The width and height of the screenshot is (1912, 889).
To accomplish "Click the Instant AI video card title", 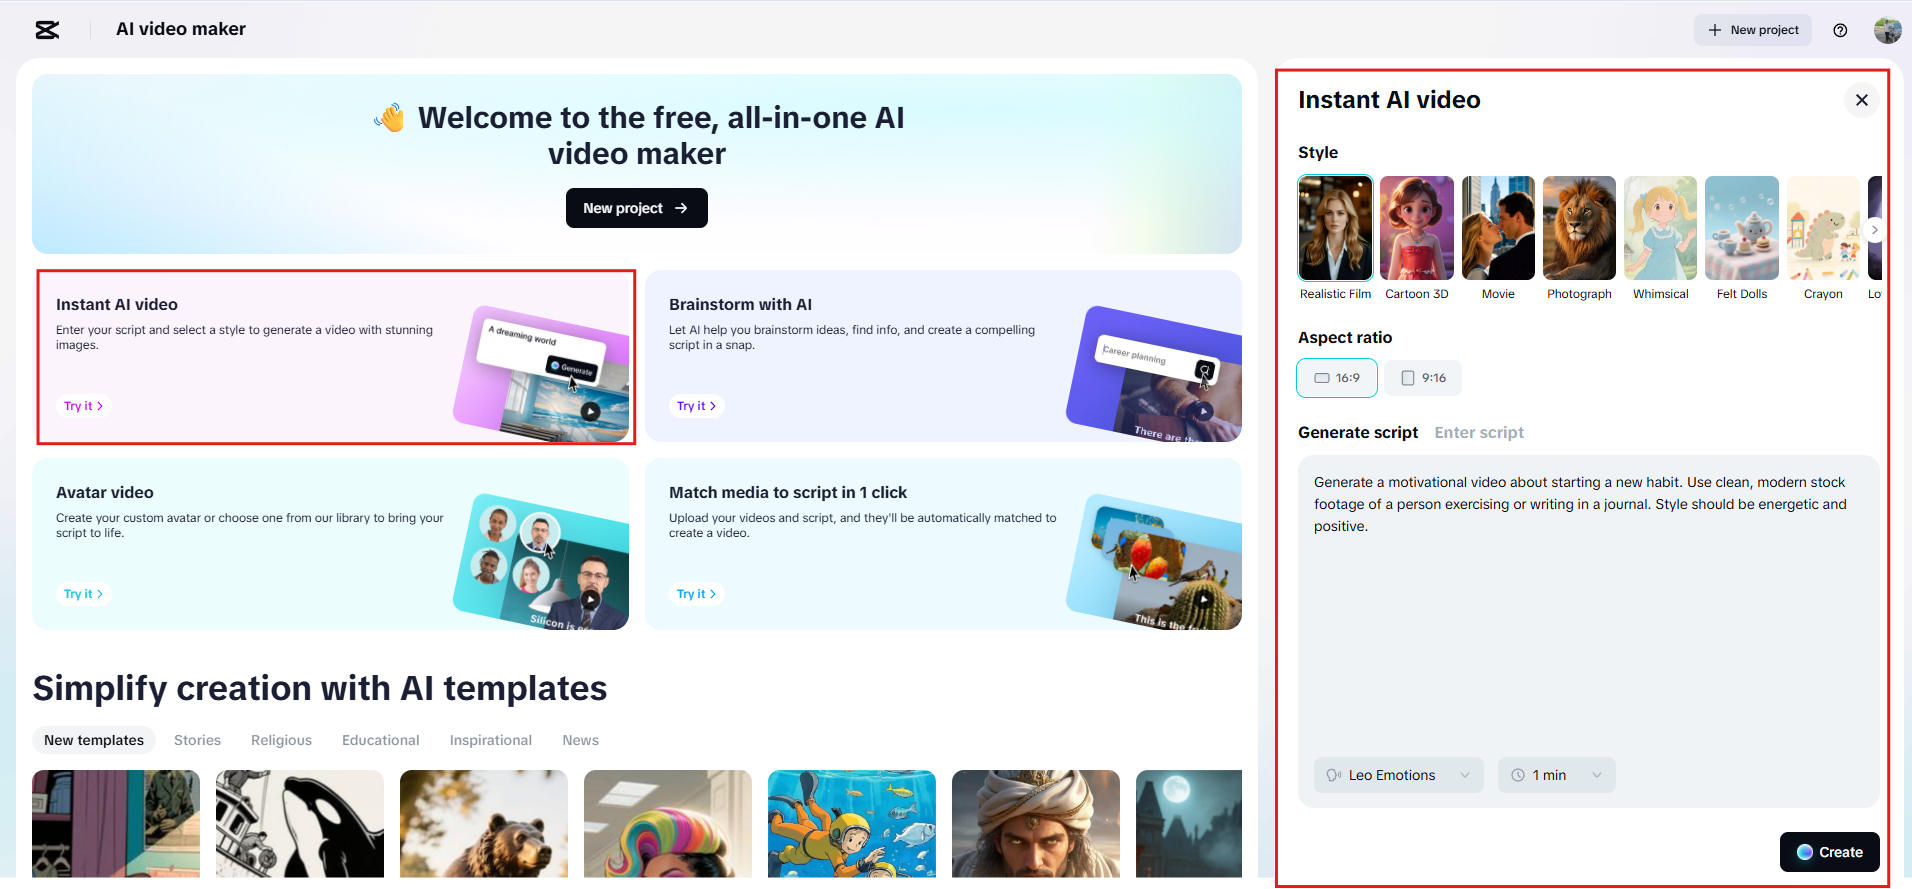I will pos(117,304).
